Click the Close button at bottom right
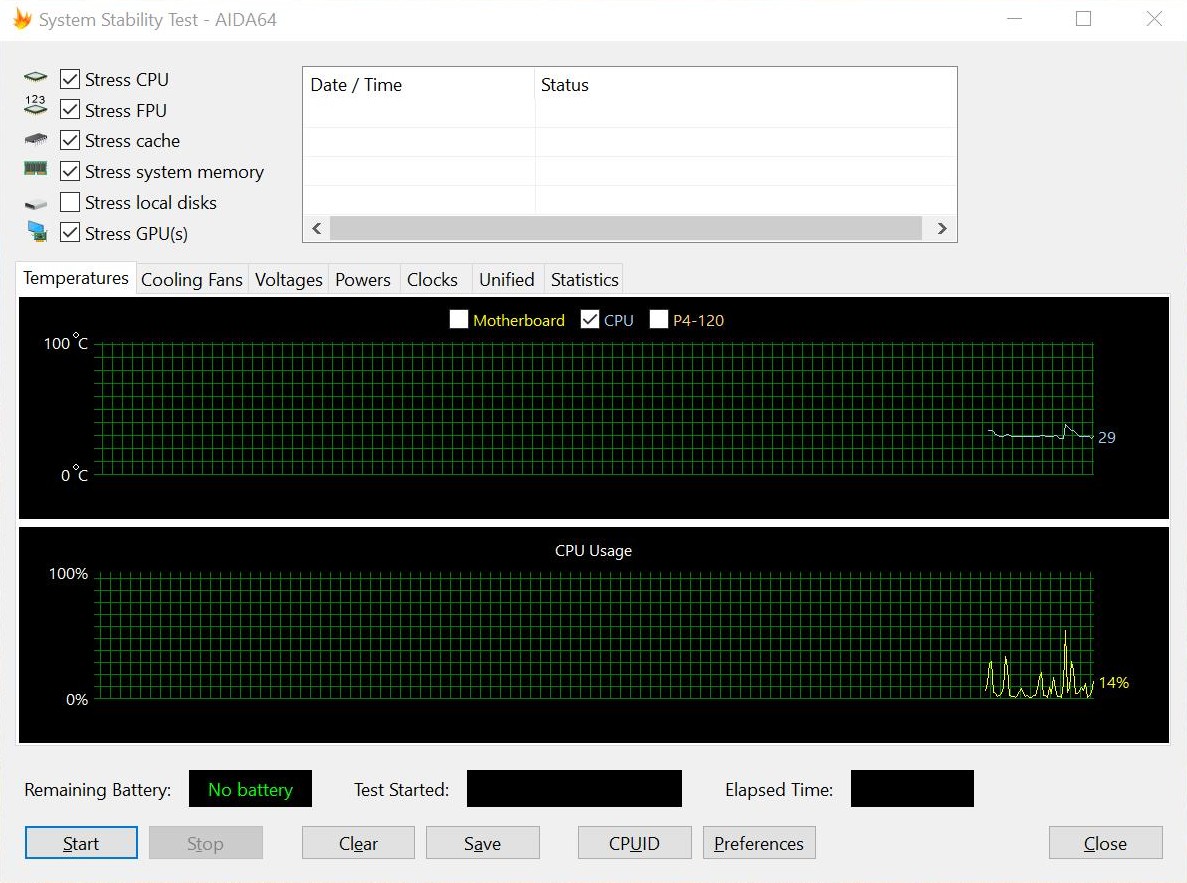 tap(1105, 843)
